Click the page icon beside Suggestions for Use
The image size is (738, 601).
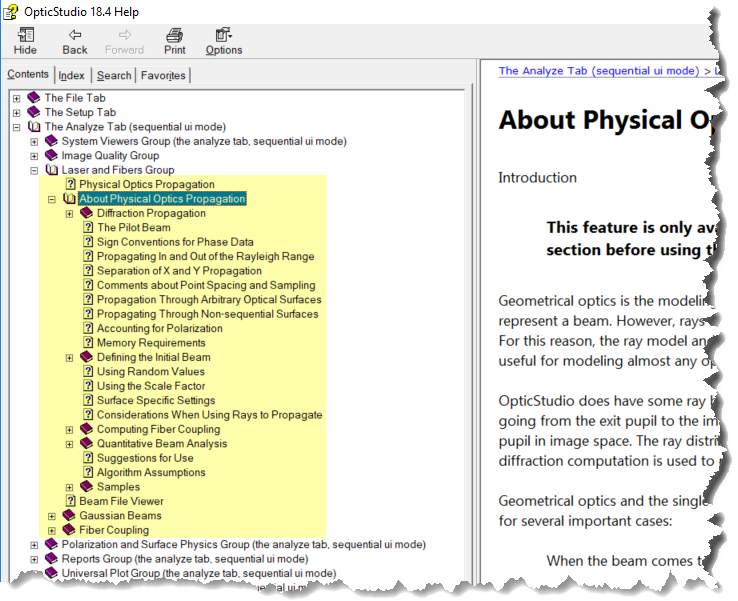click(x=88, y=457)
